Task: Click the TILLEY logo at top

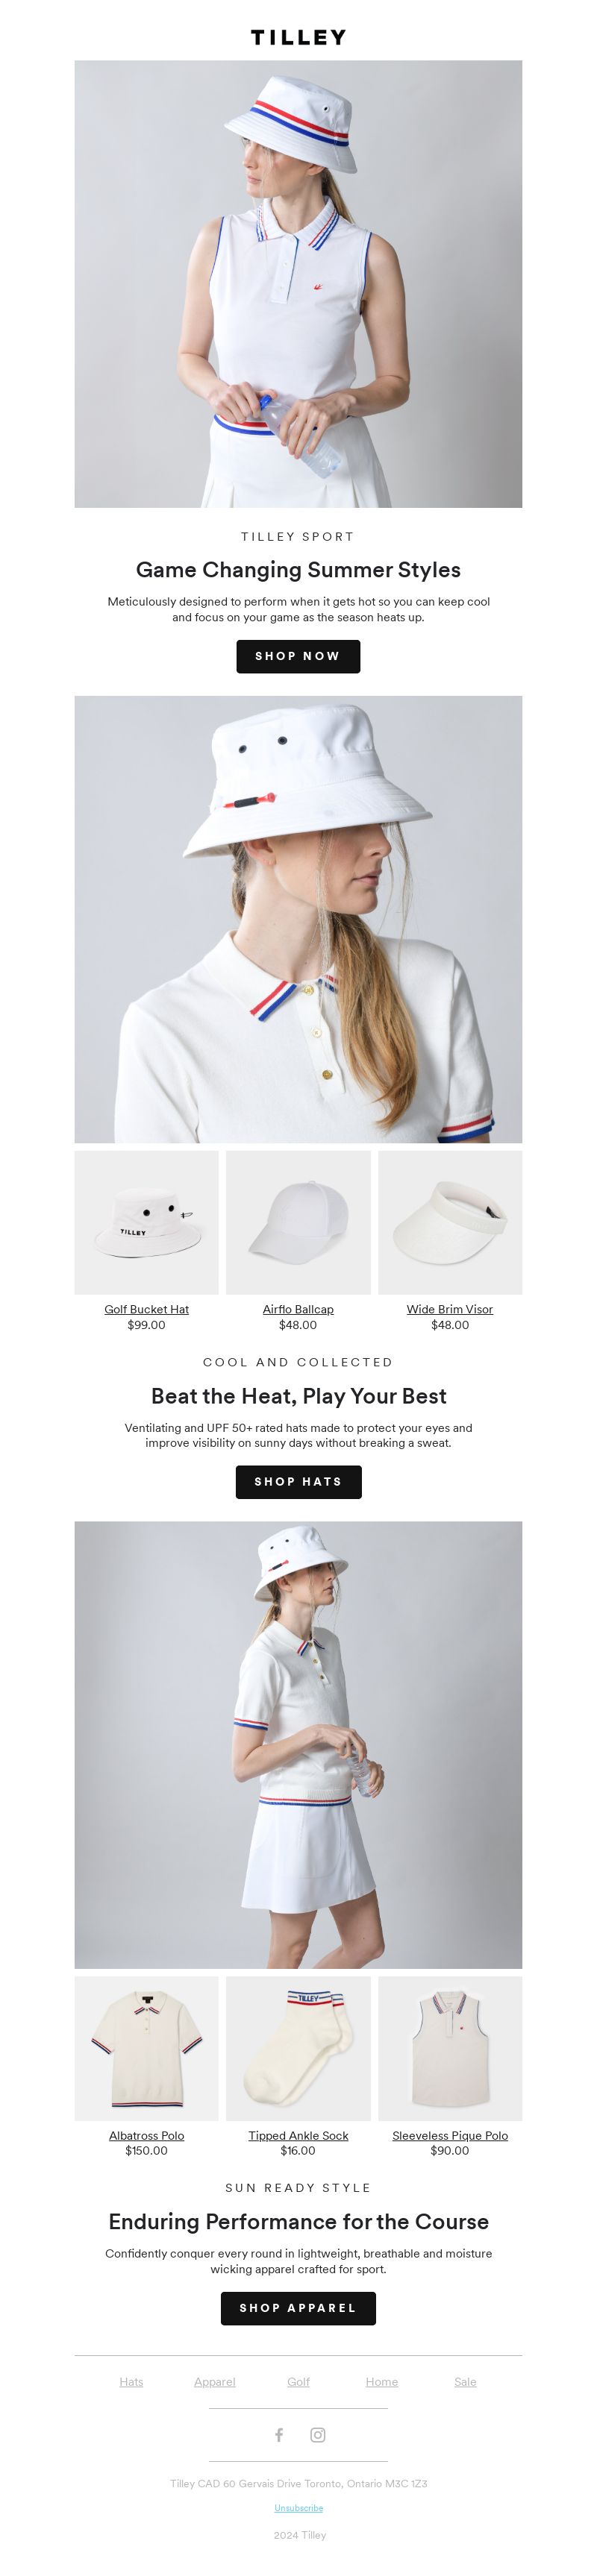Action: tap(298, 37)
